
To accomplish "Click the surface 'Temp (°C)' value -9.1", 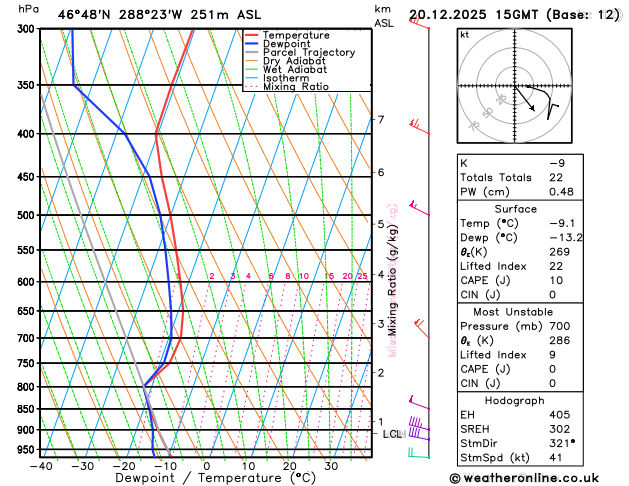I will click(562, 223).
